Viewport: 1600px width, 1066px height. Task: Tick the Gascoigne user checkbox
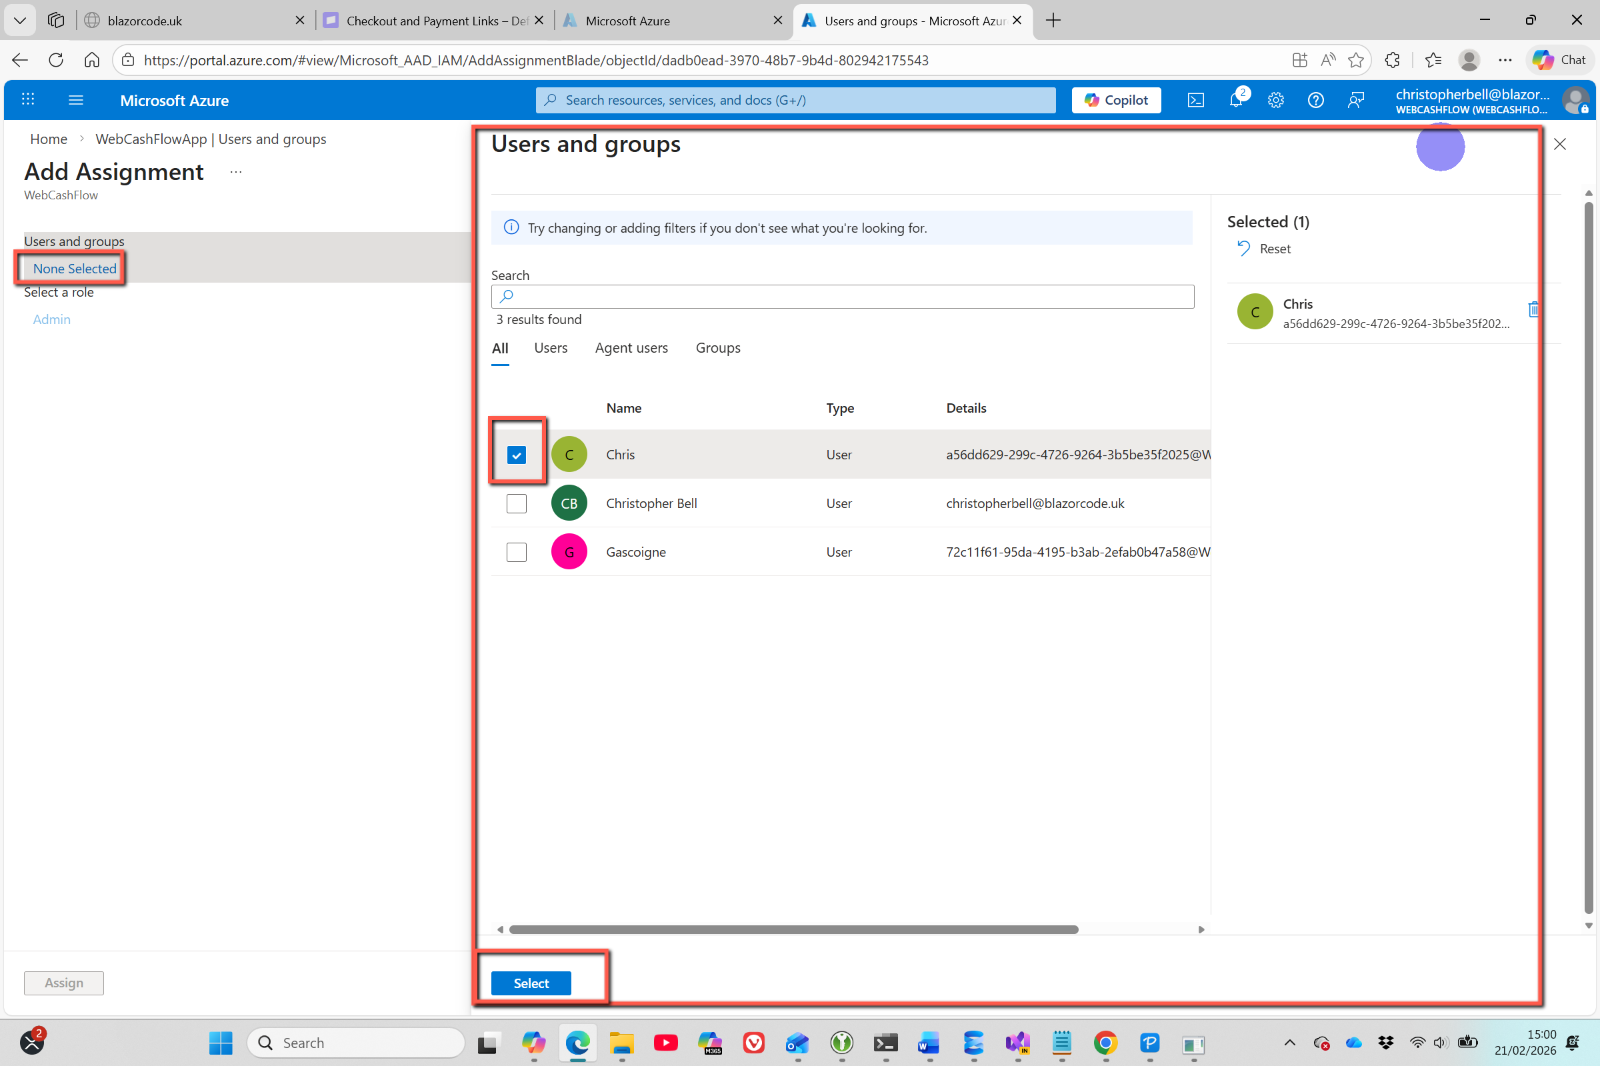[517, 552]
